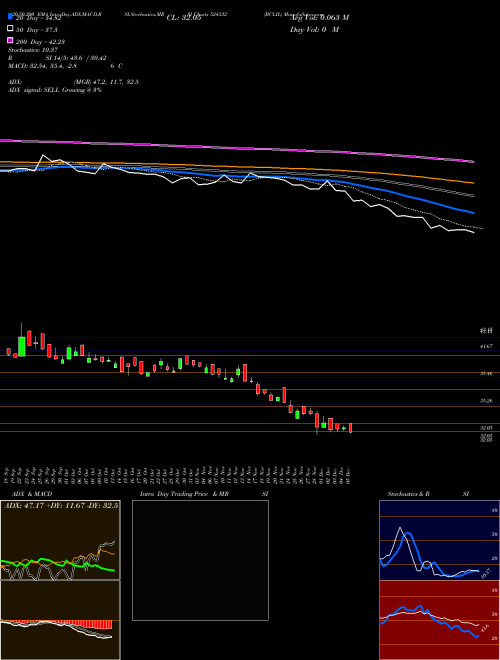Click the '(MGR) 47.2, 11.7, 32.5' ADX values

point(106,82)
